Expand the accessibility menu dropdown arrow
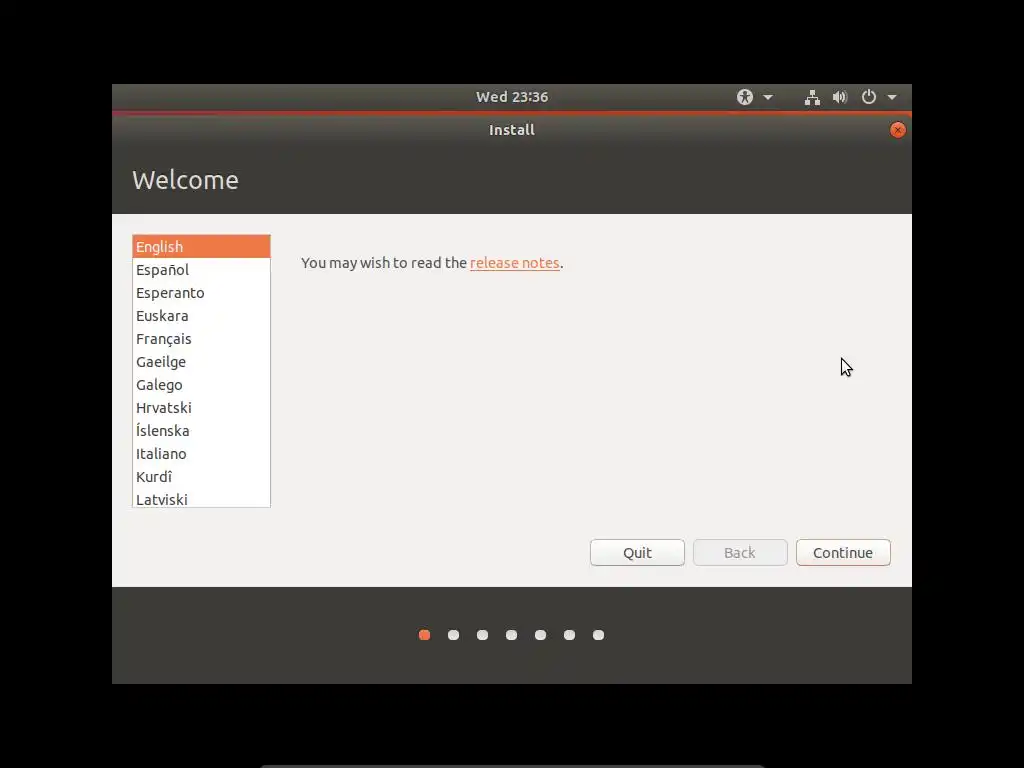 point(768,97)
